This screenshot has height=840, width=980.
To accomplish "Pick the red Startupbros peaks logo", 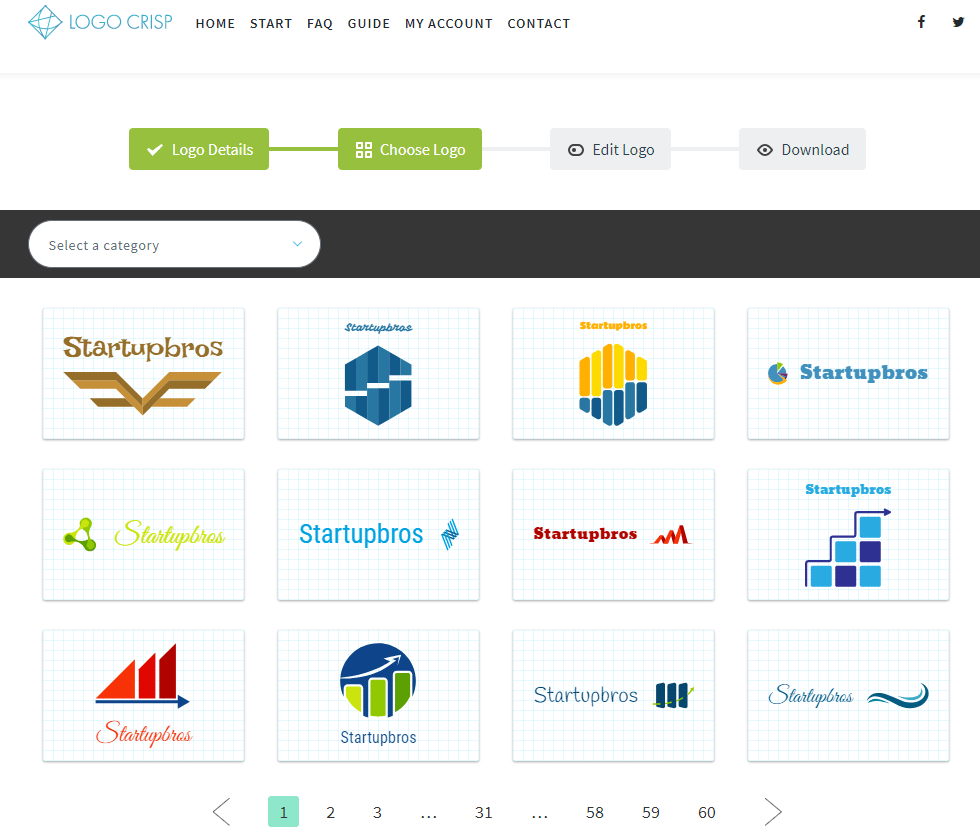I will [x=613, y=535].
